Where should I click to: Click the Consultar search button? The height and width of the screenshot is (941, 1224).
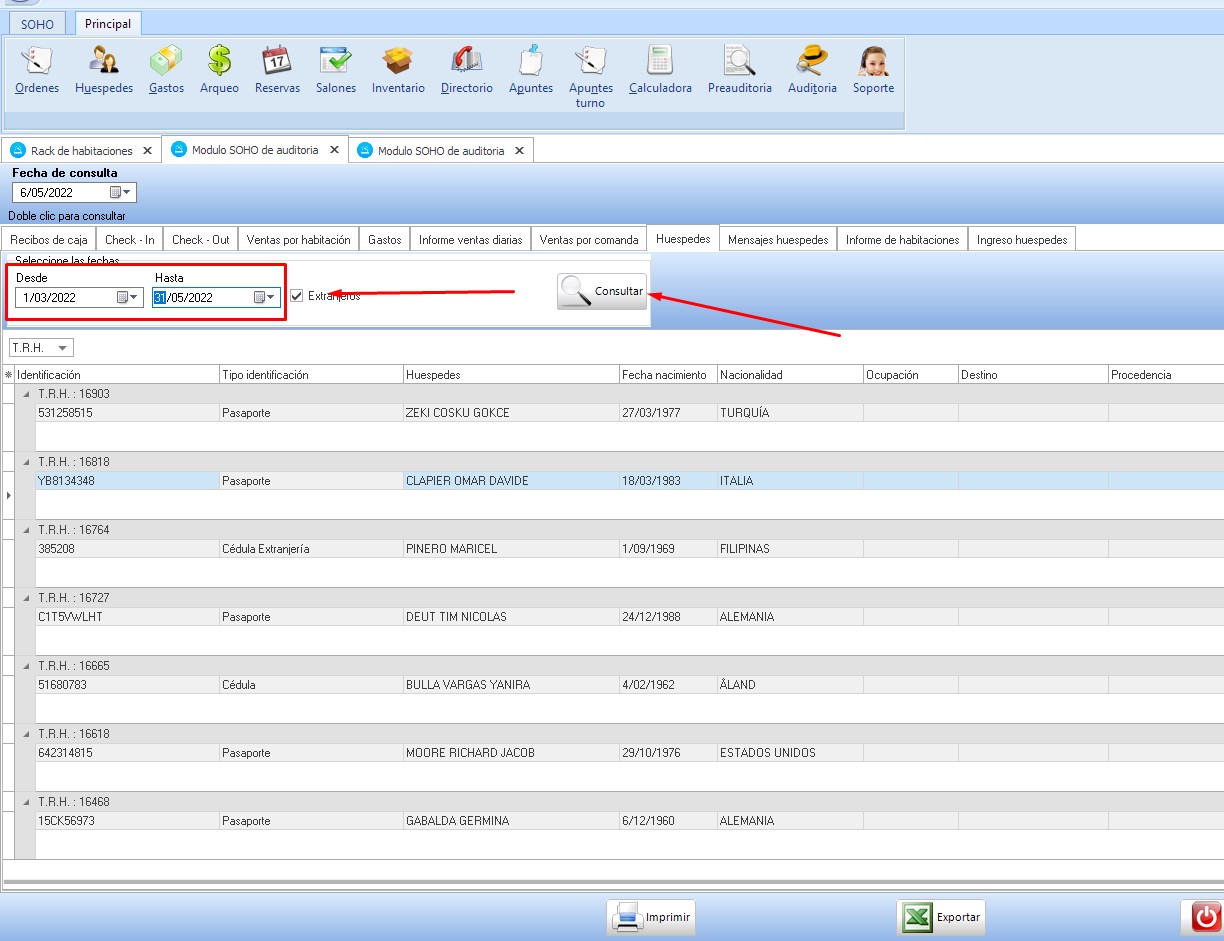click(x=602, y=291)
